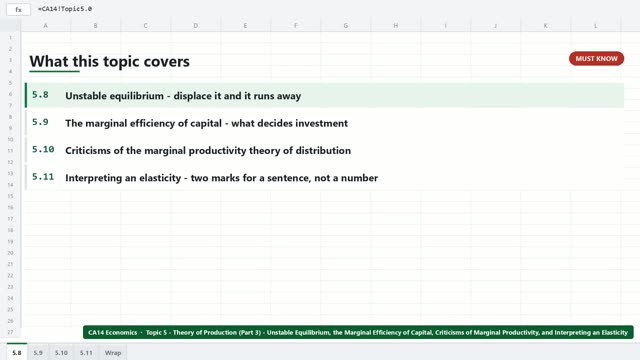Select row 27 header
Viewport: 640px width, 360px height.
[10, 332]
